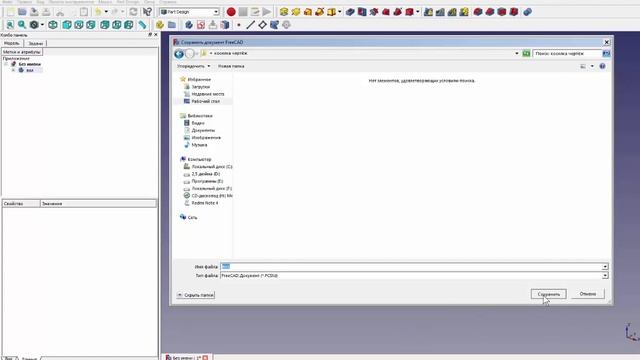Viewport: 640px width, 360px height.
Task: Click the Boolean operation icon
Action: (x=528, y=12)
